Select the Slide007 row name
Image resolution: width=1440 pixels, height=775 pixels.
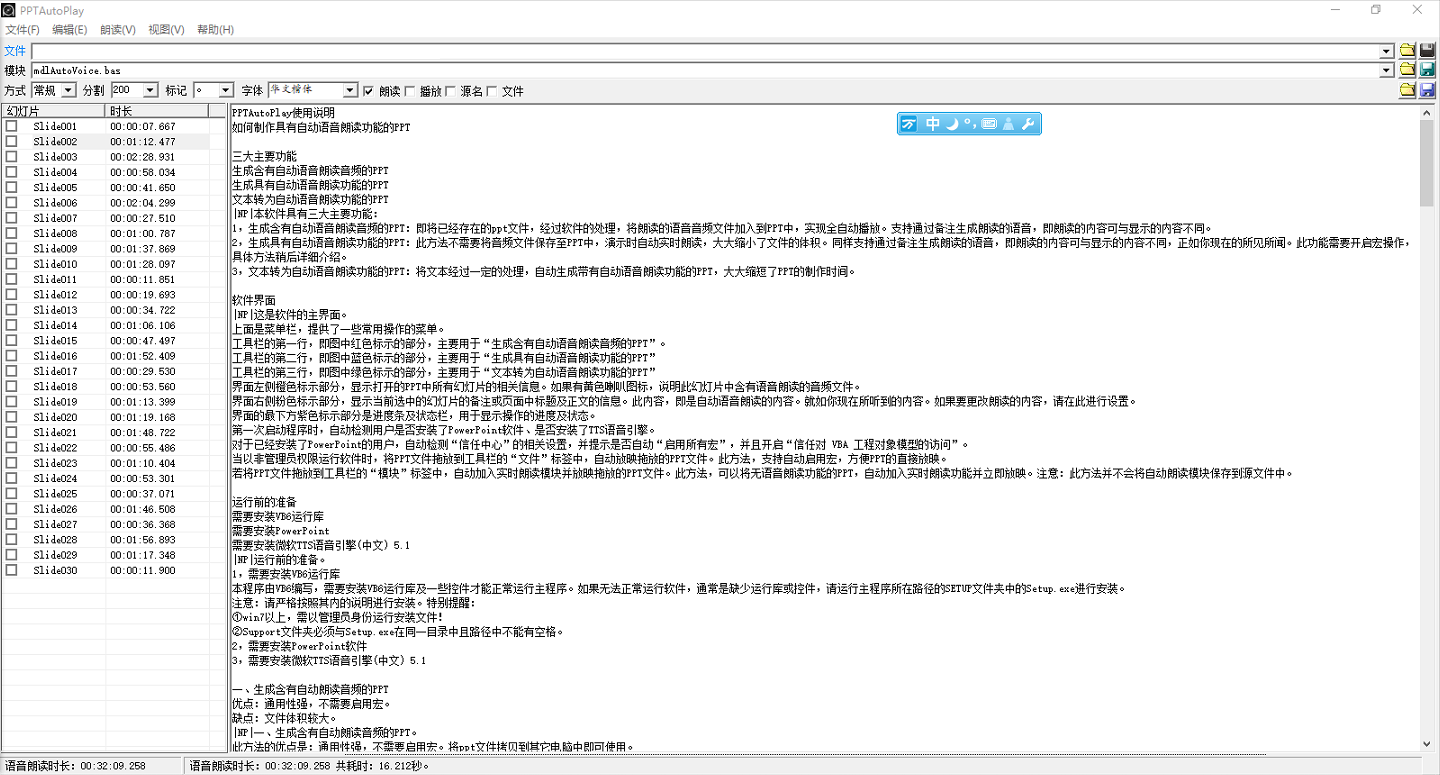(55, 218)
